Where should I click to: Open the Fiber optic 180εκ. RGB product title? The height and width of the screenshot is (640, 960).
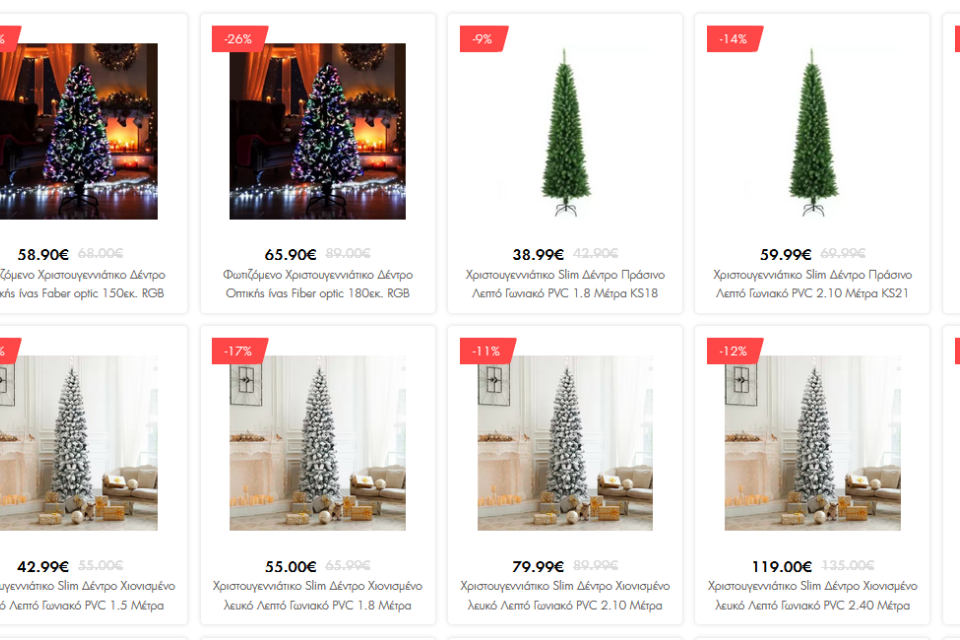(x=318, y=284)
